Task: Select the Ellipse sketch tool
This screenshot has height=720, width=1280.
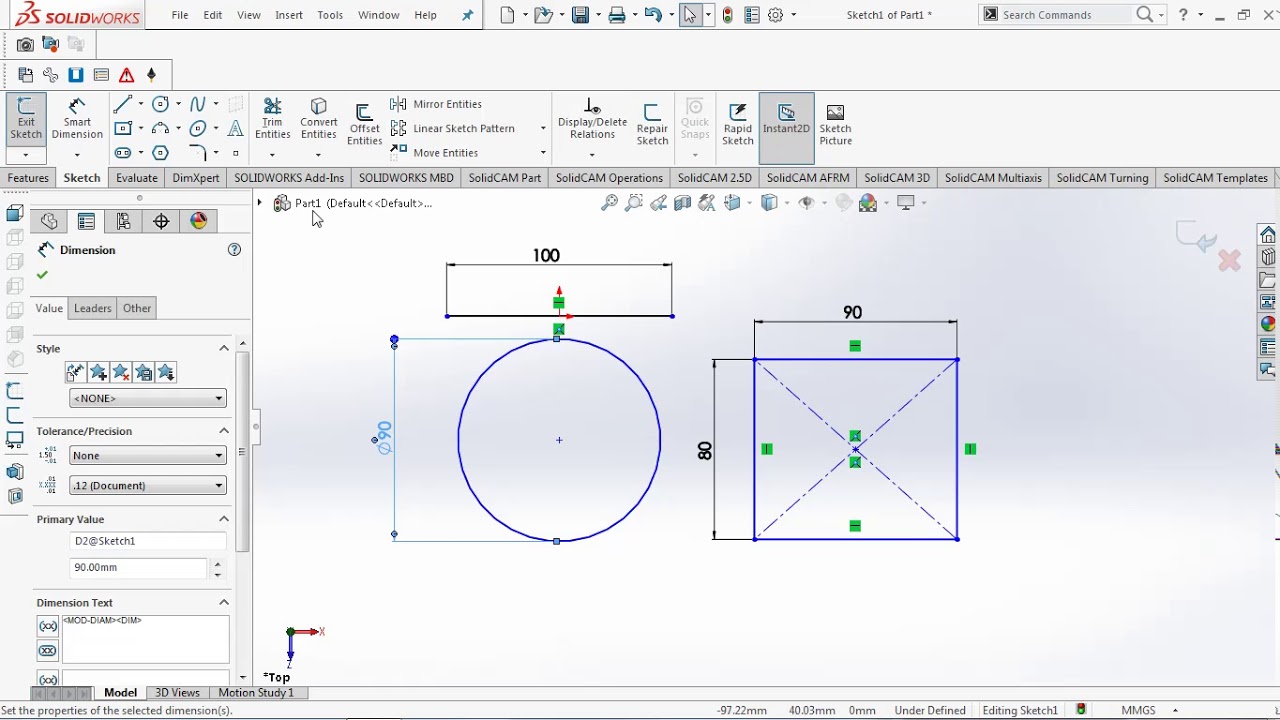Action: 198,128
